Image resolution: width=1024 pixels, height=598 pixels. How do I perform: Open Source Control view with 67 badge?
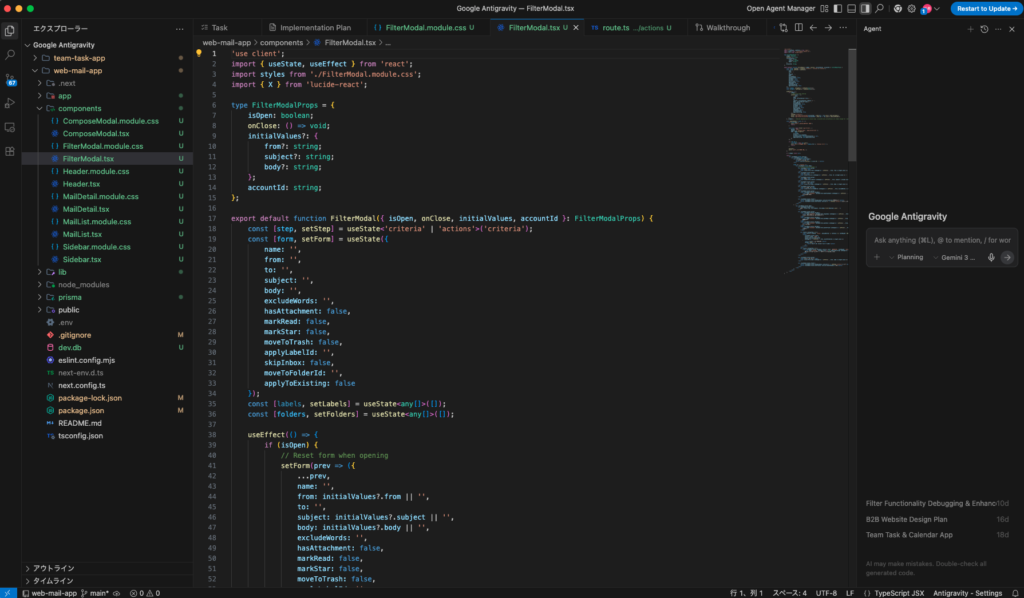pos(10,79)
